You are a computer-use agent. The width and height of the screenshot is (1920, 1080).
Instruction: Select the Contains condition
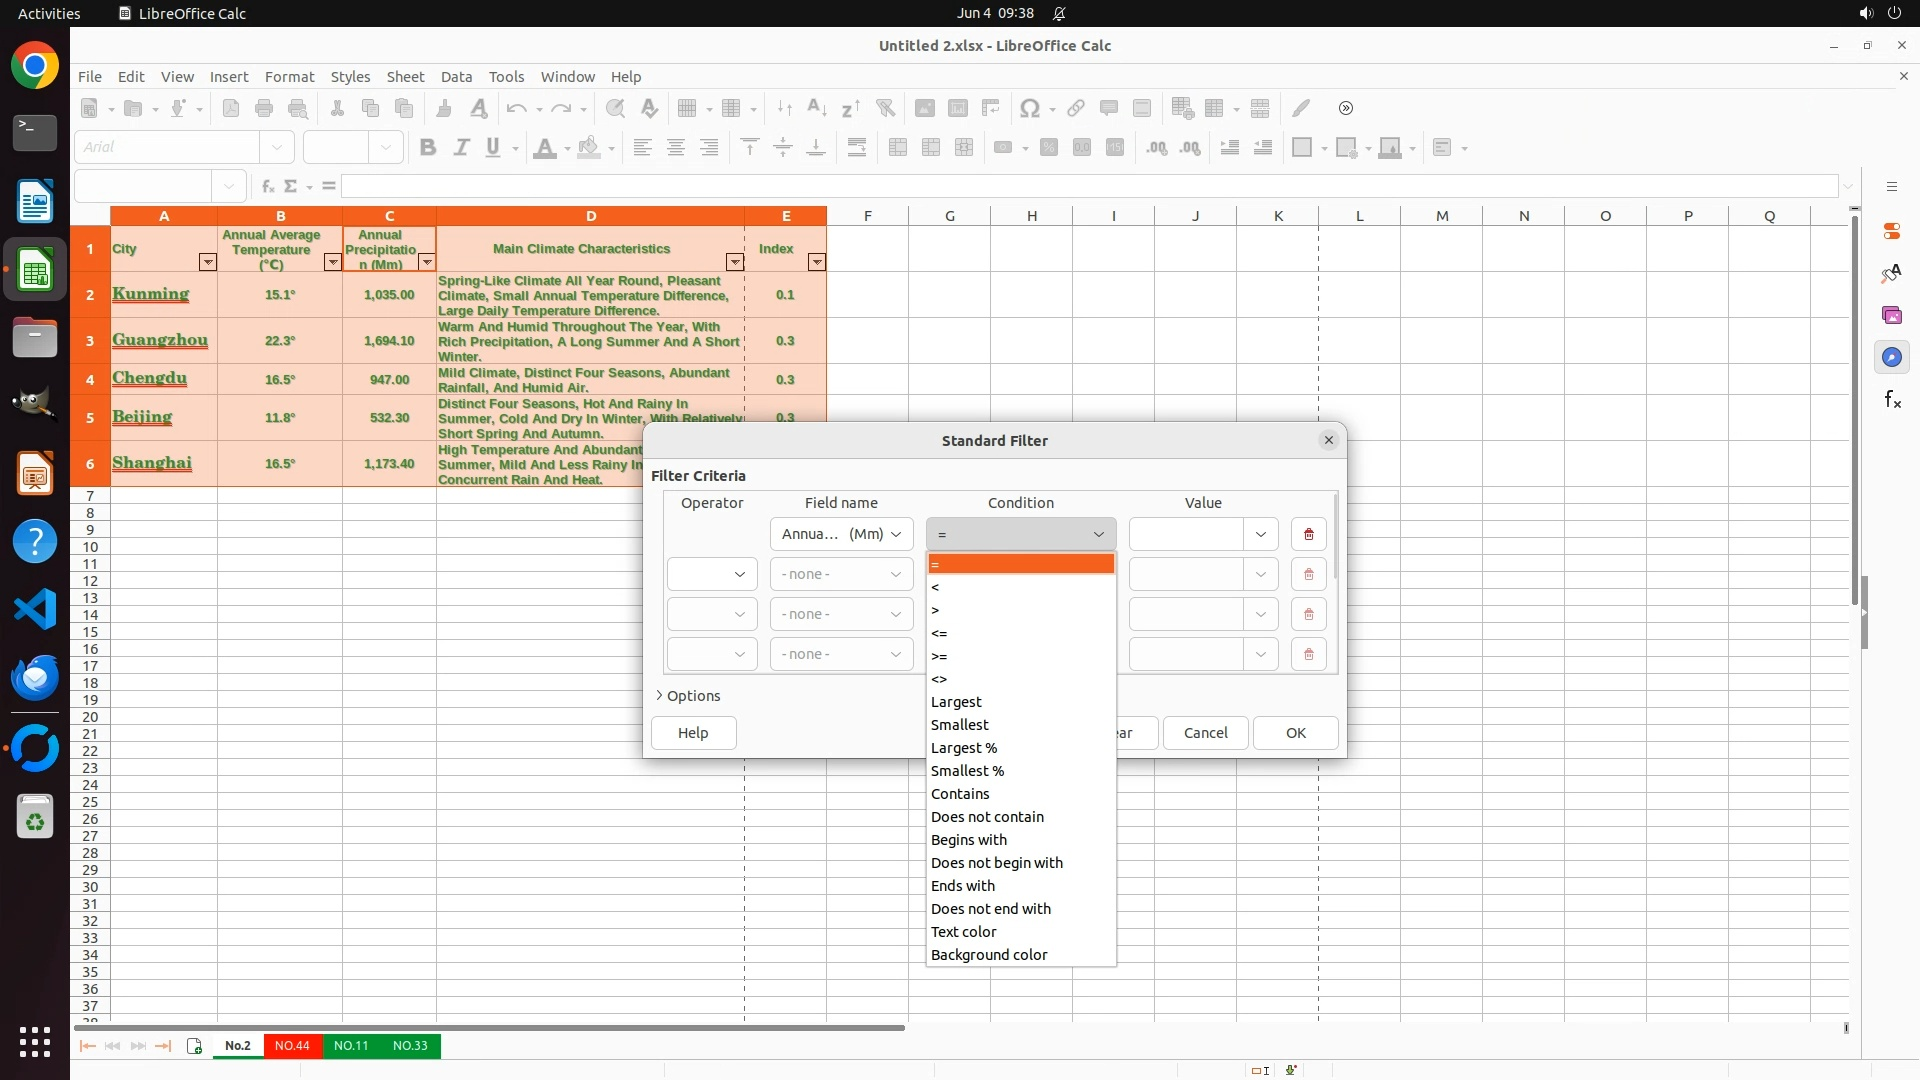[x=960, y=794]
